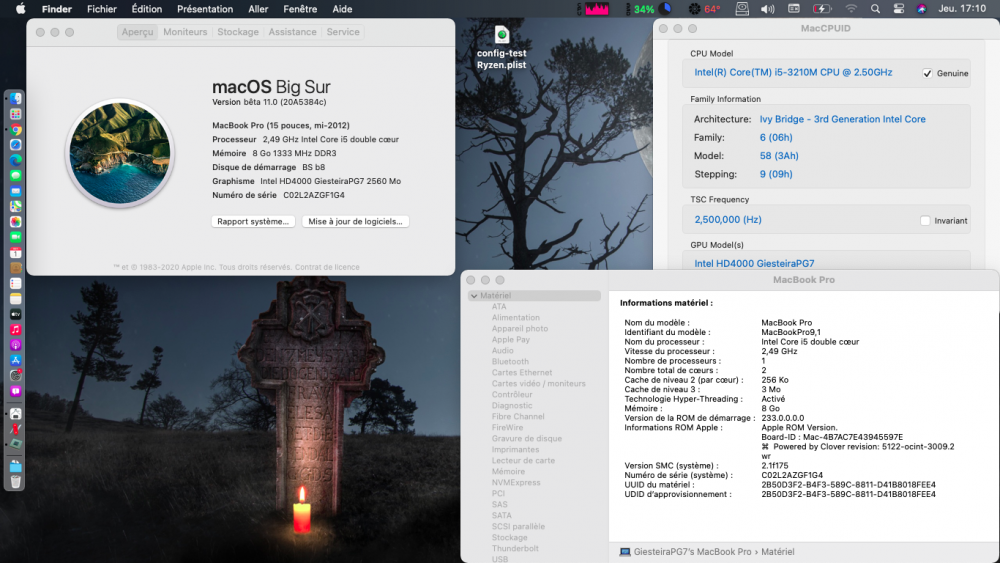Viewport: 1000px width, 563px height.
Task: Open Podcasts app in the Dock
Action: [15, 345]
